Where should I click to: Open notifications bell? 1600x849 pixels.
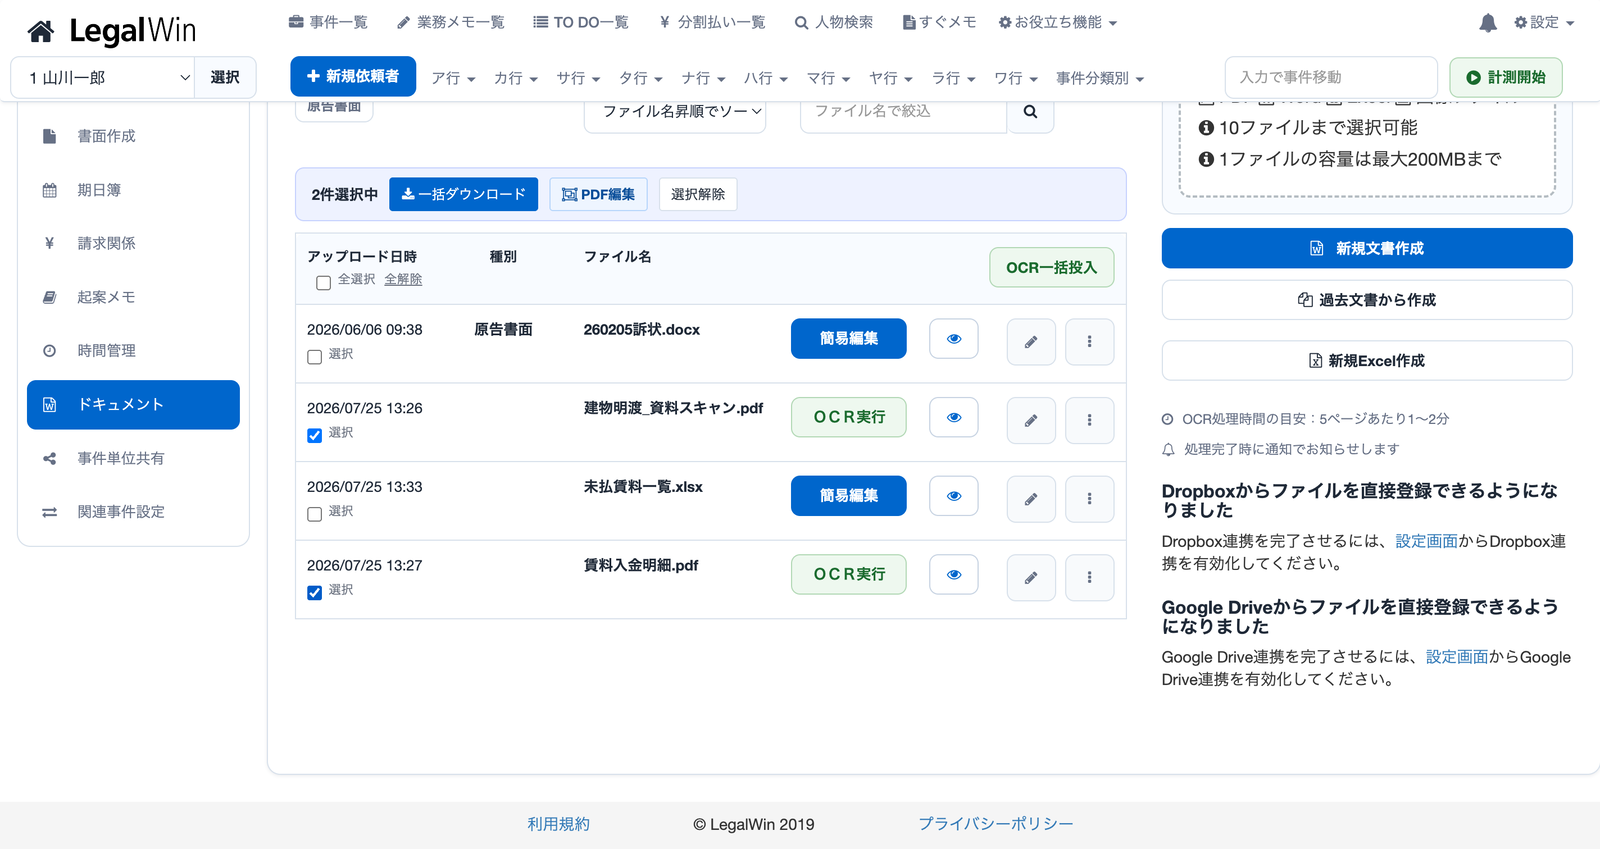point(1488,23)
